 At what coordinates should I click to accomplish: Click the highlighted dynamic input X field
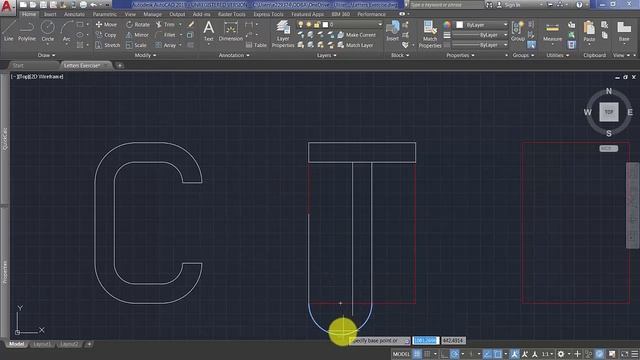pos(425,340)
